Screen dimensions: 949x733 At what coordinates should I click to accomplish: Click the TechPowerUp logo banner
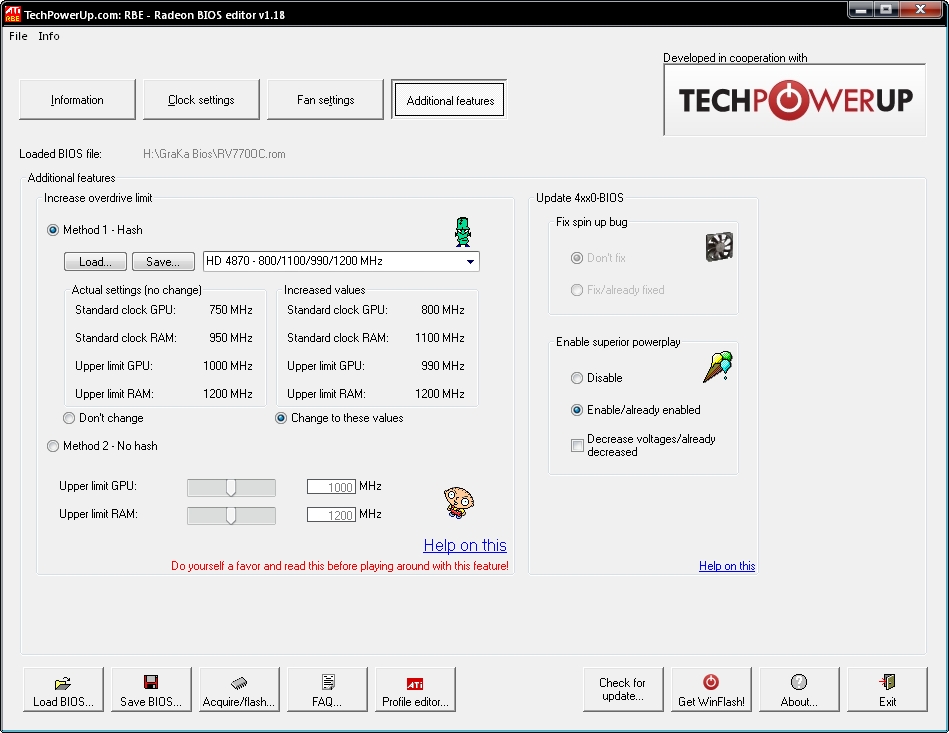coord(795,100)
